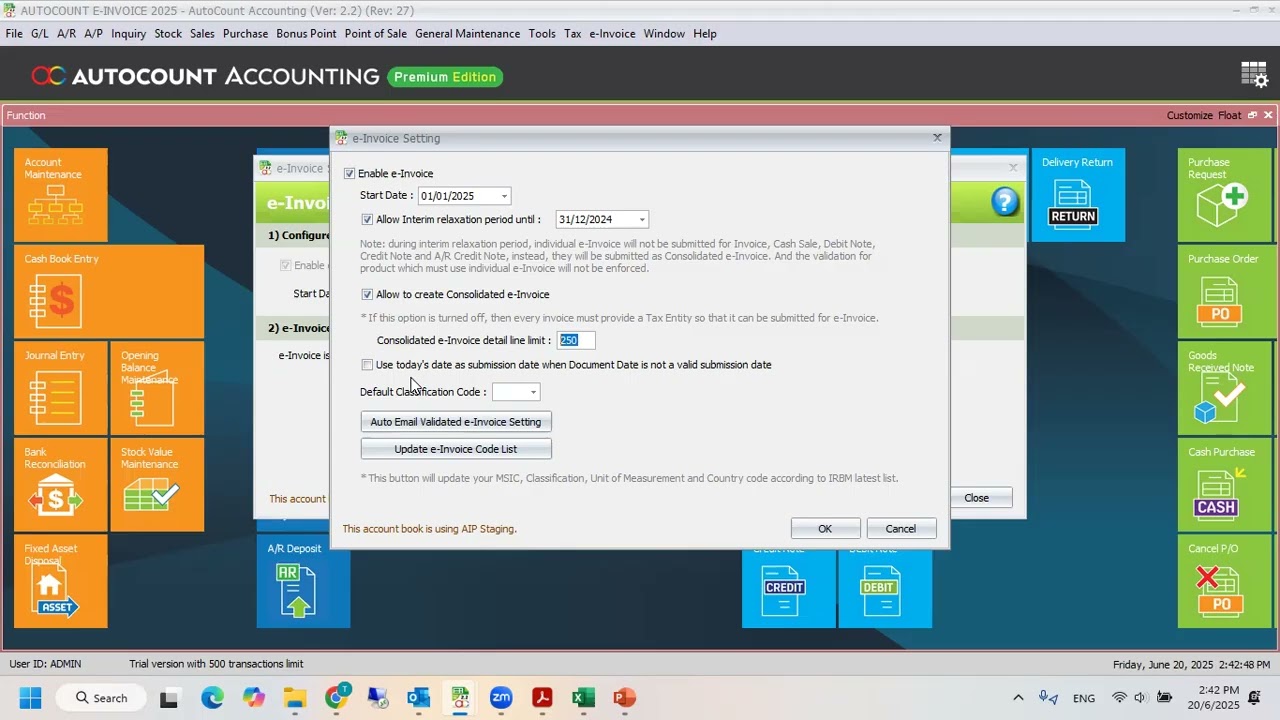
Task: Open the Delivery Return tile
Action: pyautogui.click(x=1077, y=195)
